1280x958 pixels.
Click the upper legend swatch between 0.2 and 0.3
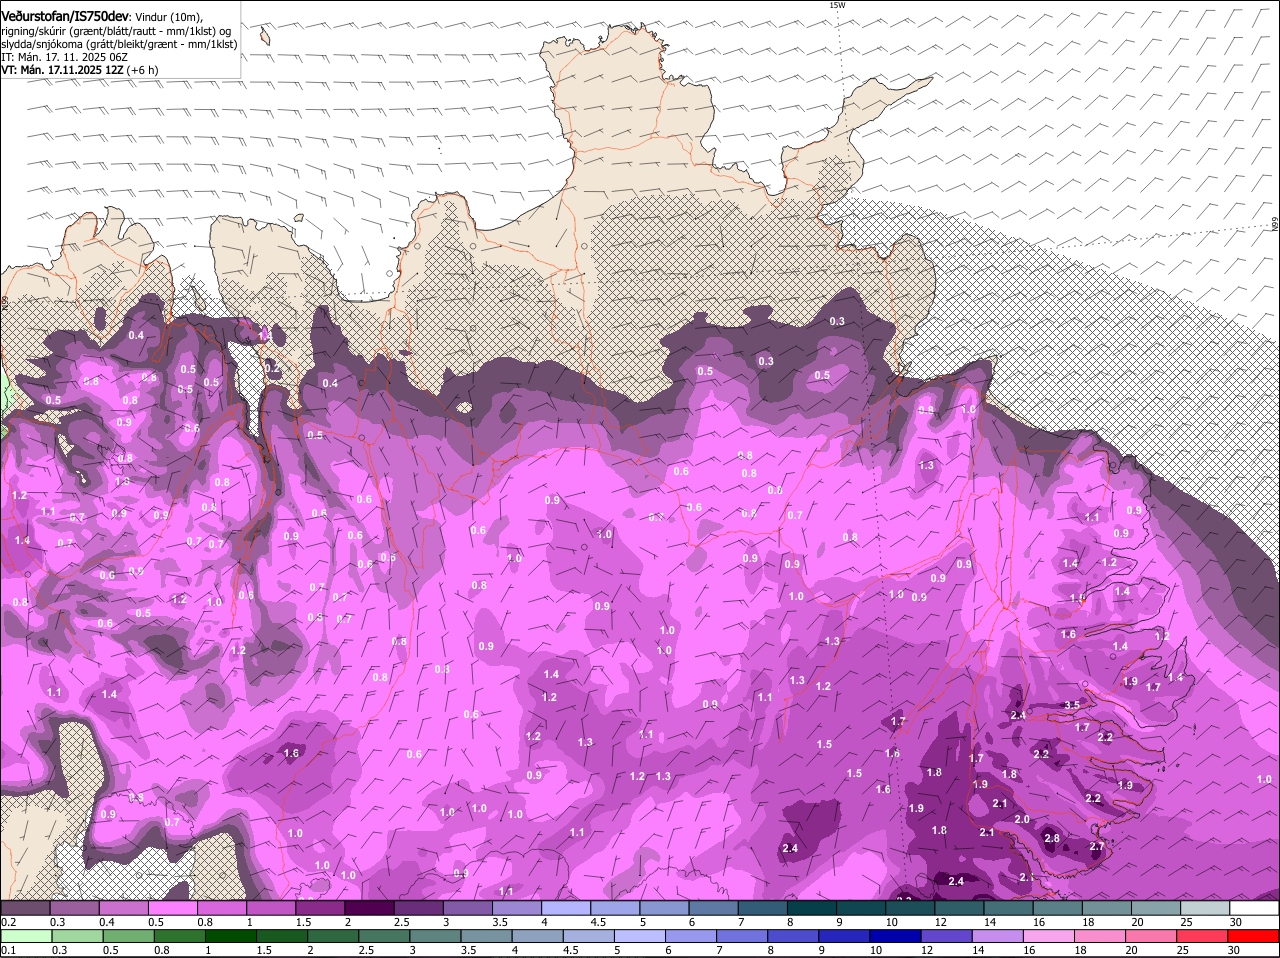tap(25, 908)
